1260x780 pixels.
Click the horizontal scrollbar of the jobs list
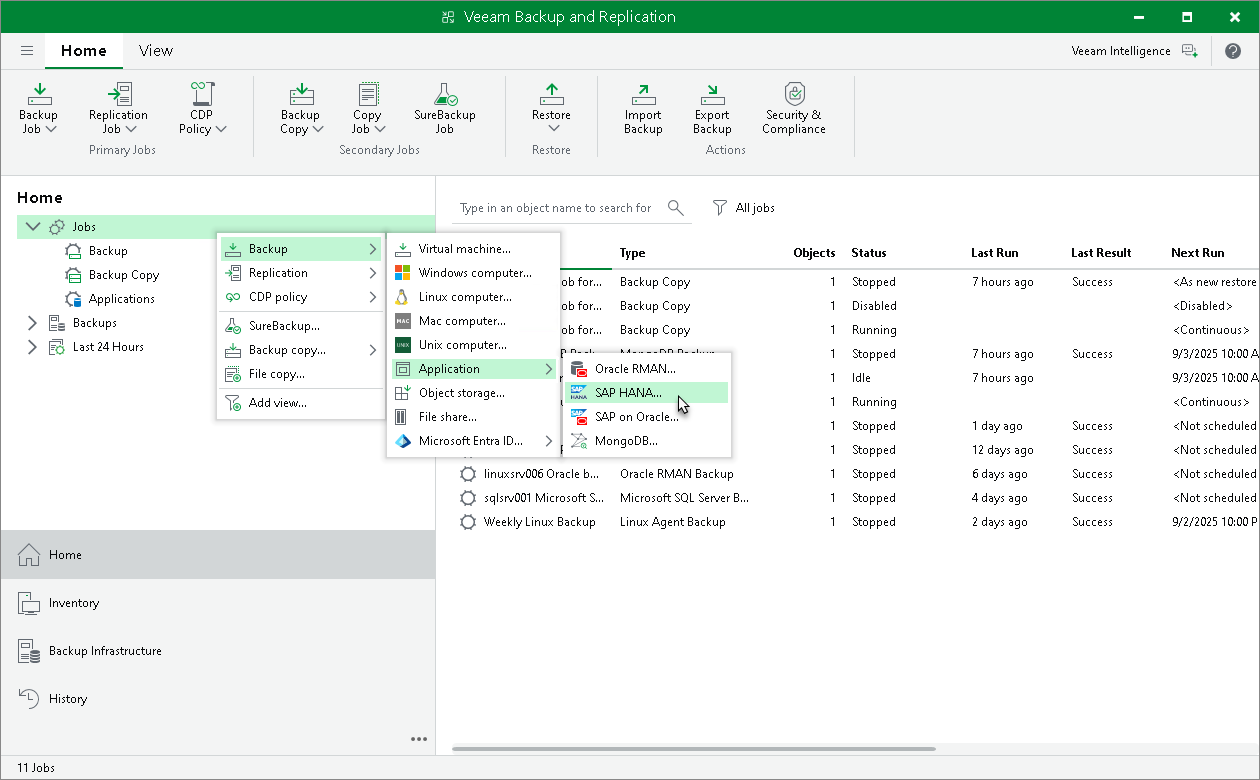coord(694,749)
